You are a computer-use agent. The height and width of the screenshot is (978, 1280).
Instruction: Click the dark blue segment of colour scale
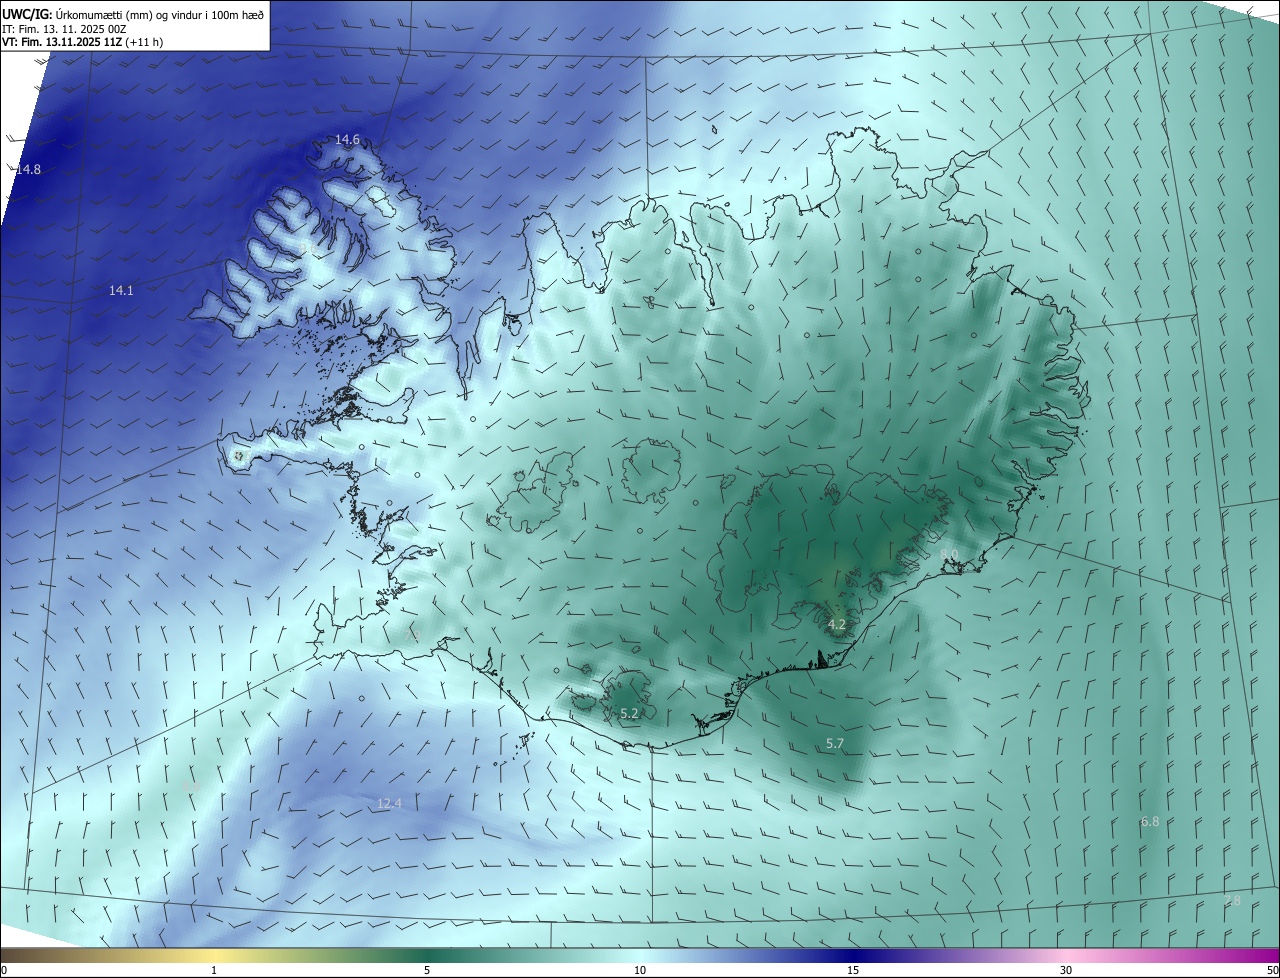coord(855,955)
